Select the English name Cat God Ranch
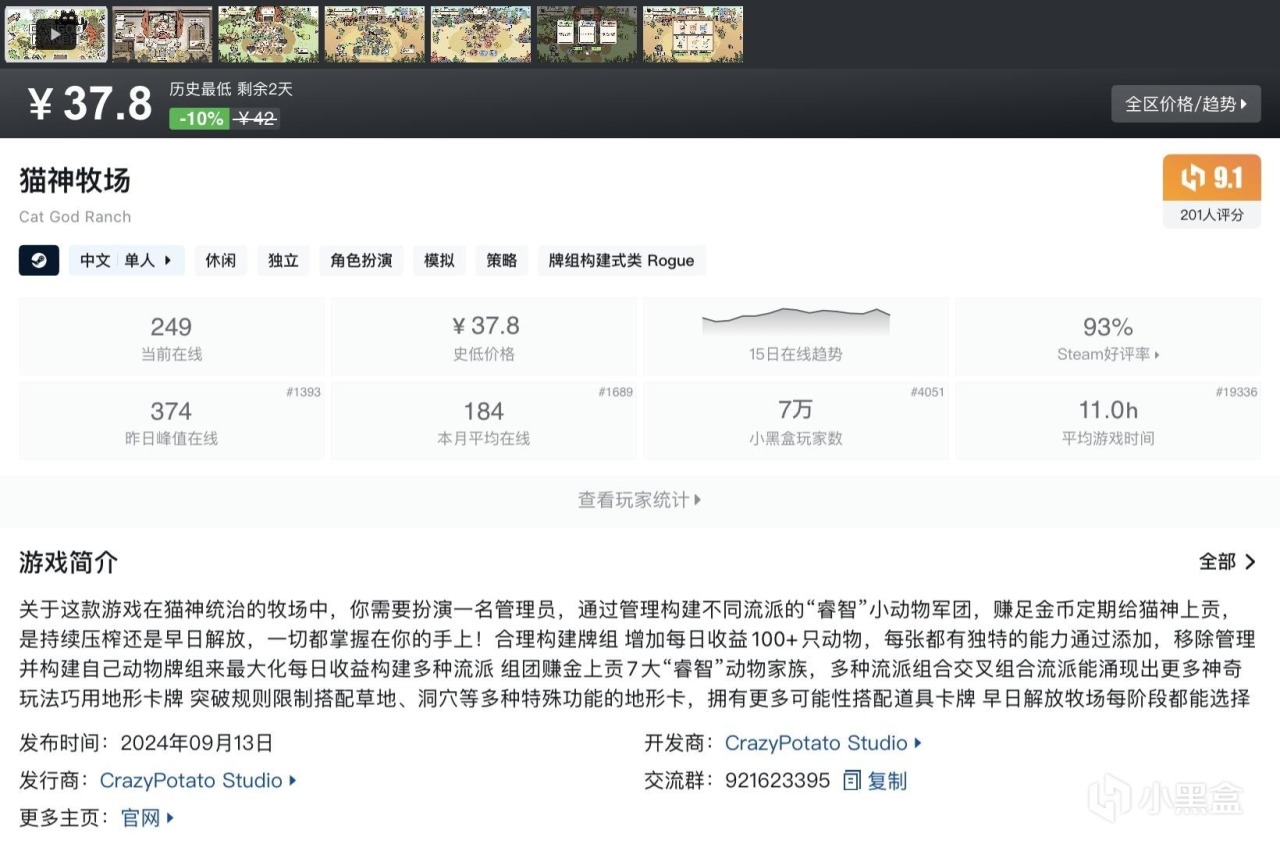Screen dimensions: 1280x844 coord(75,217)
